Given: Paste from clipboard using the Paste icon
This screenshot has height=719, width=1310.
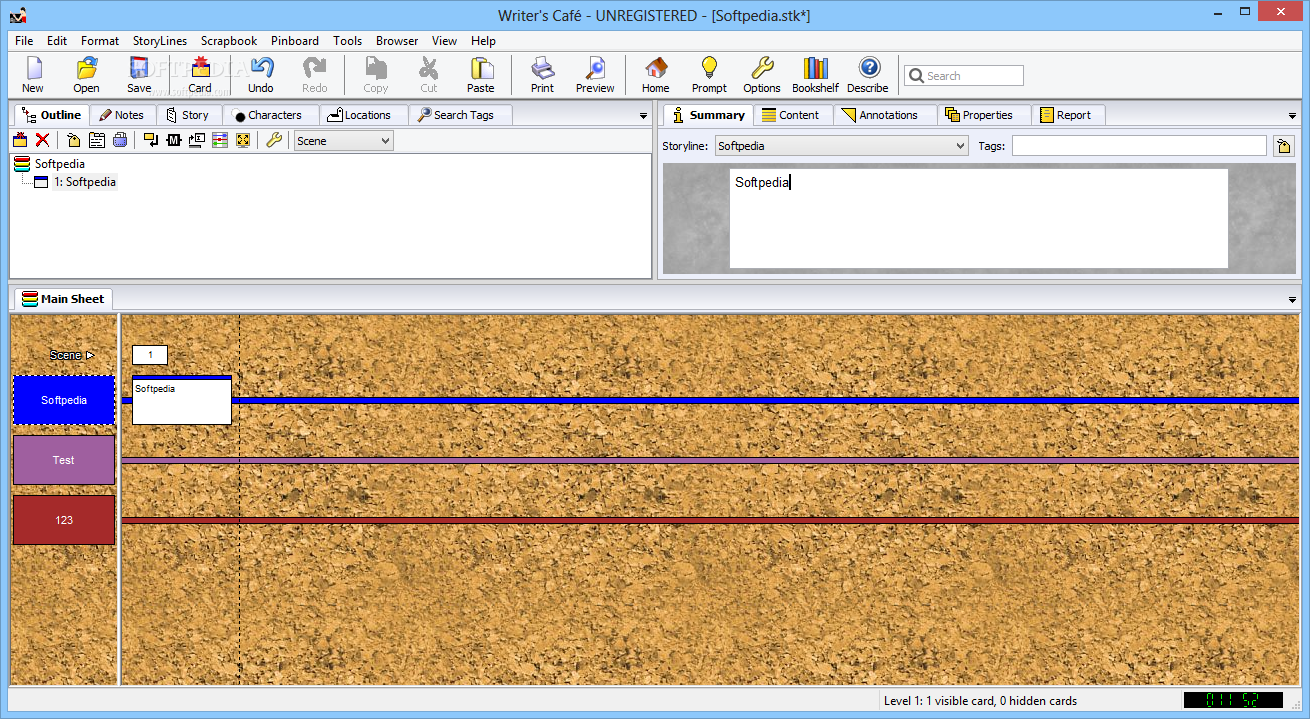Looking at the screenshot, I should pos(481,75).
